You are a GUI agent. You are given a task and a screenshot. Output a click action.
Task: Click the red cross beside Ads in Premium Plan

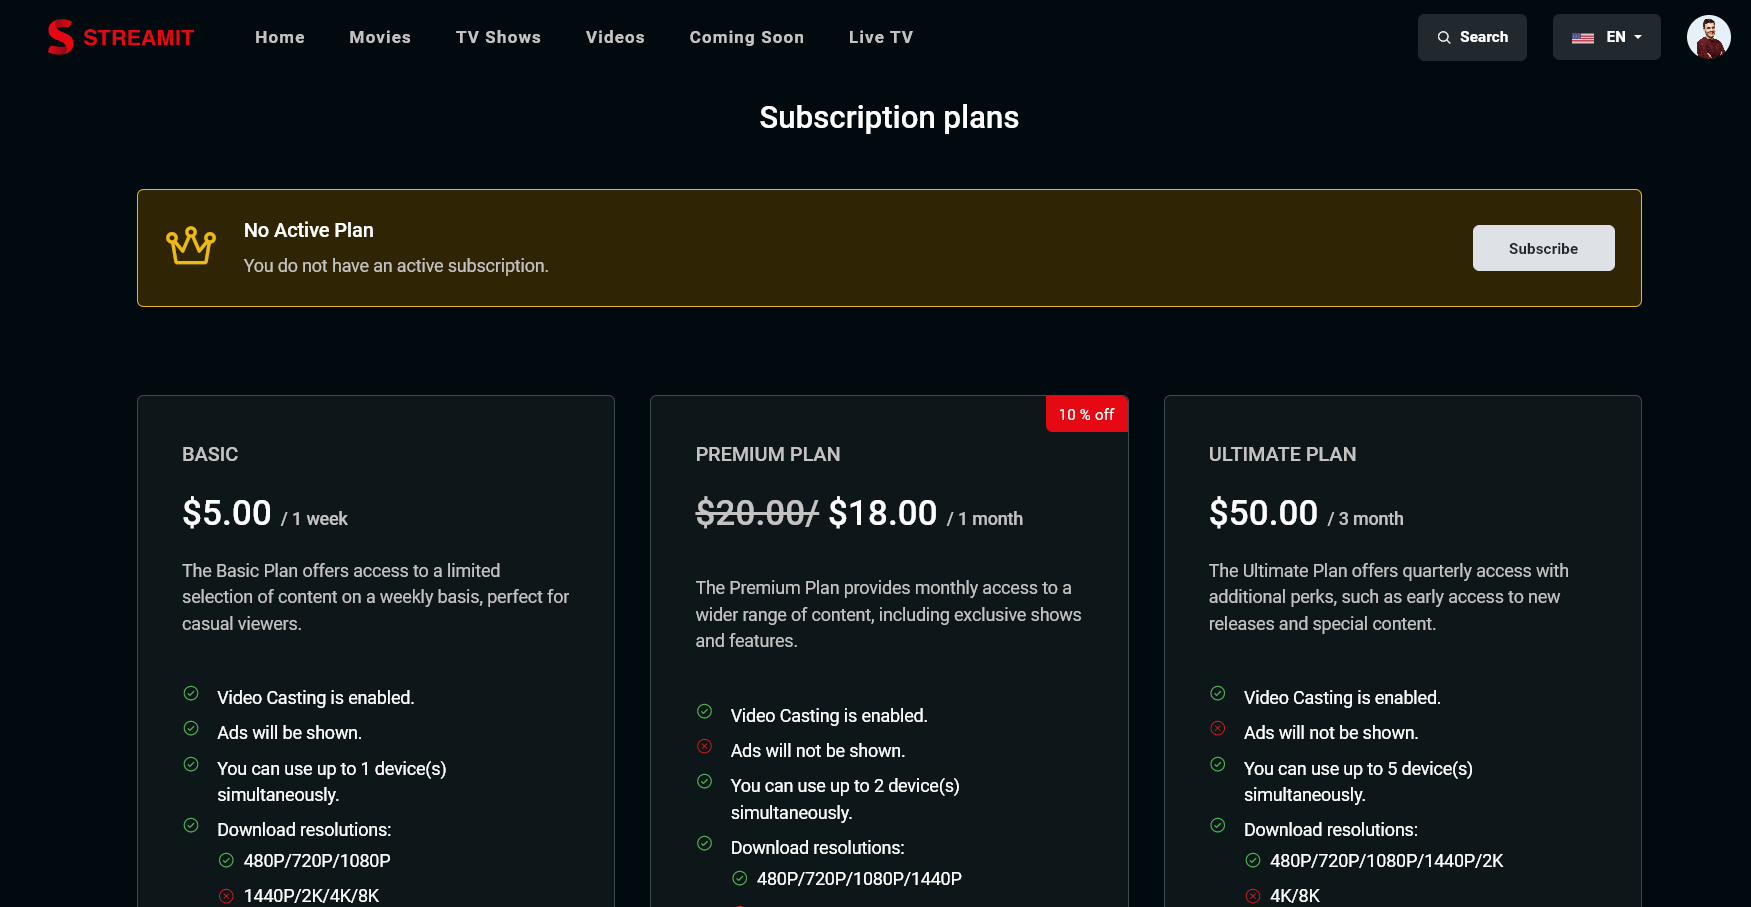tap(704, 746)
